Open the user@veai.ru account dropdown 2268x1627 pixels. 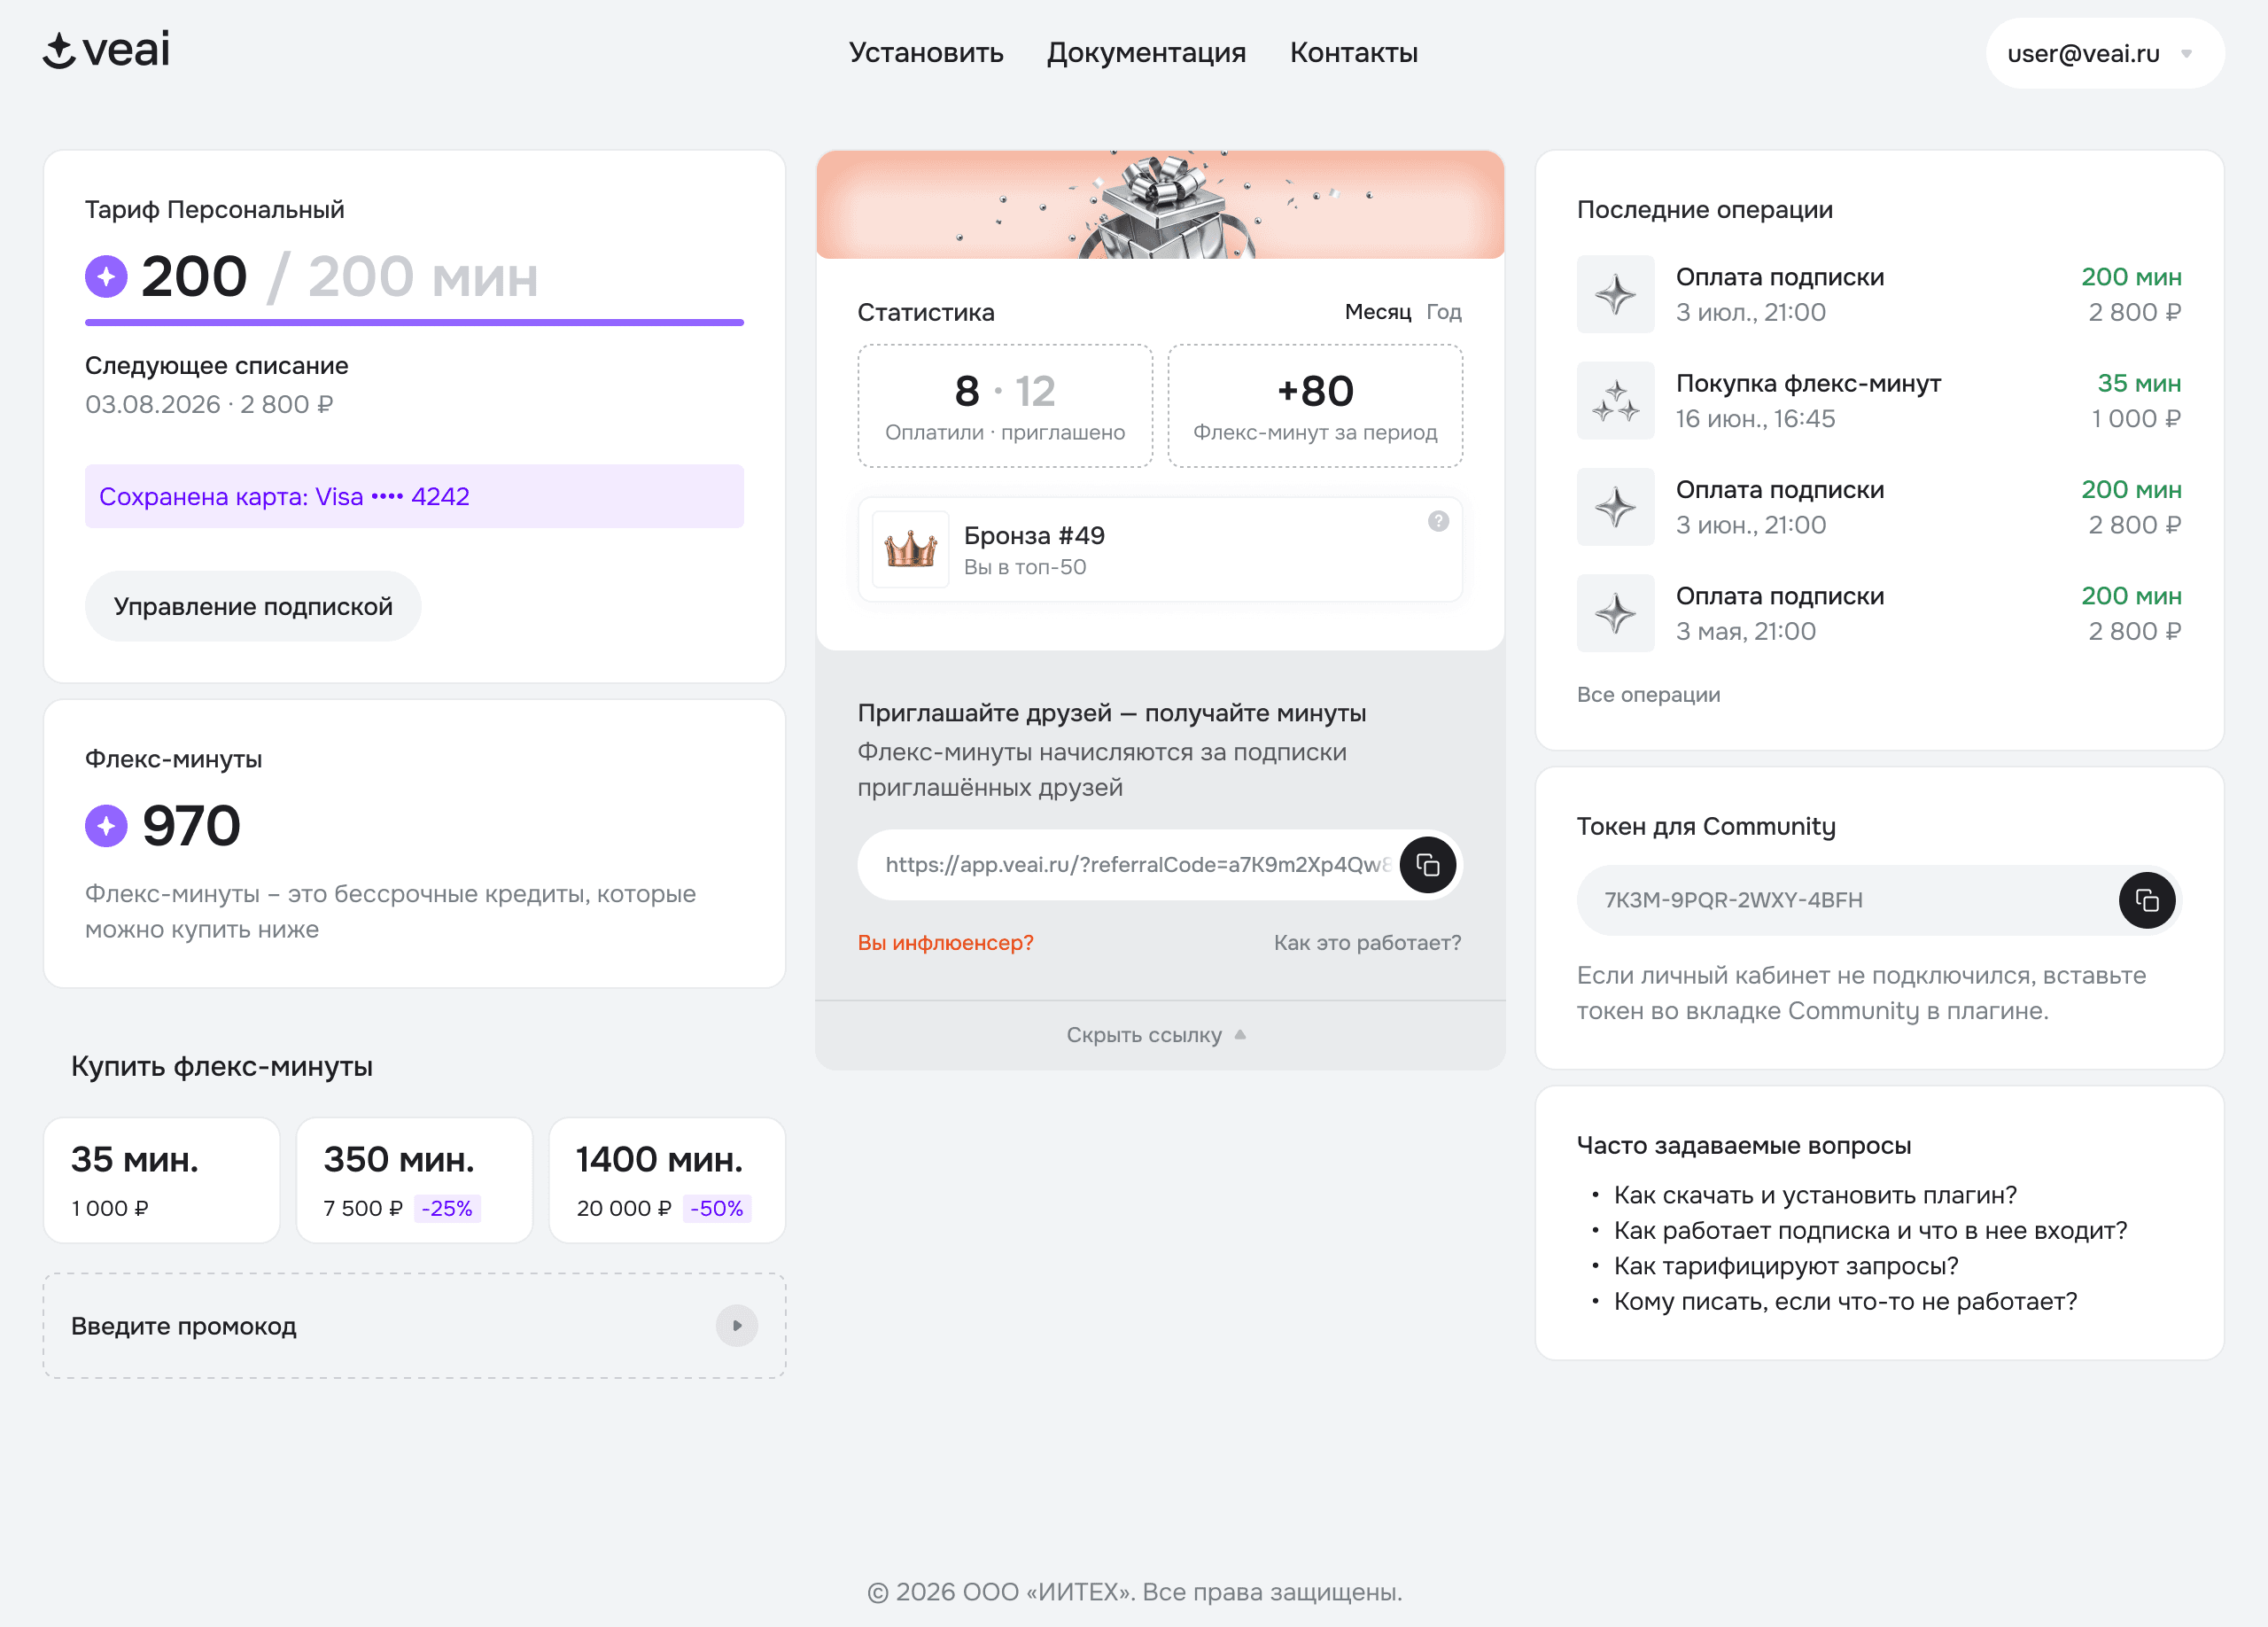[2104, 53]
